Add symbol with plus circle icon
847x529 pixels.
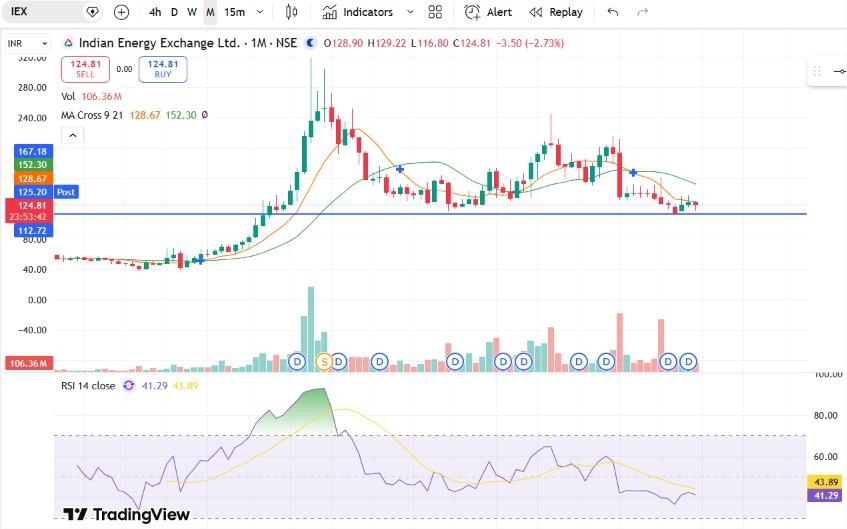(122, 12)
